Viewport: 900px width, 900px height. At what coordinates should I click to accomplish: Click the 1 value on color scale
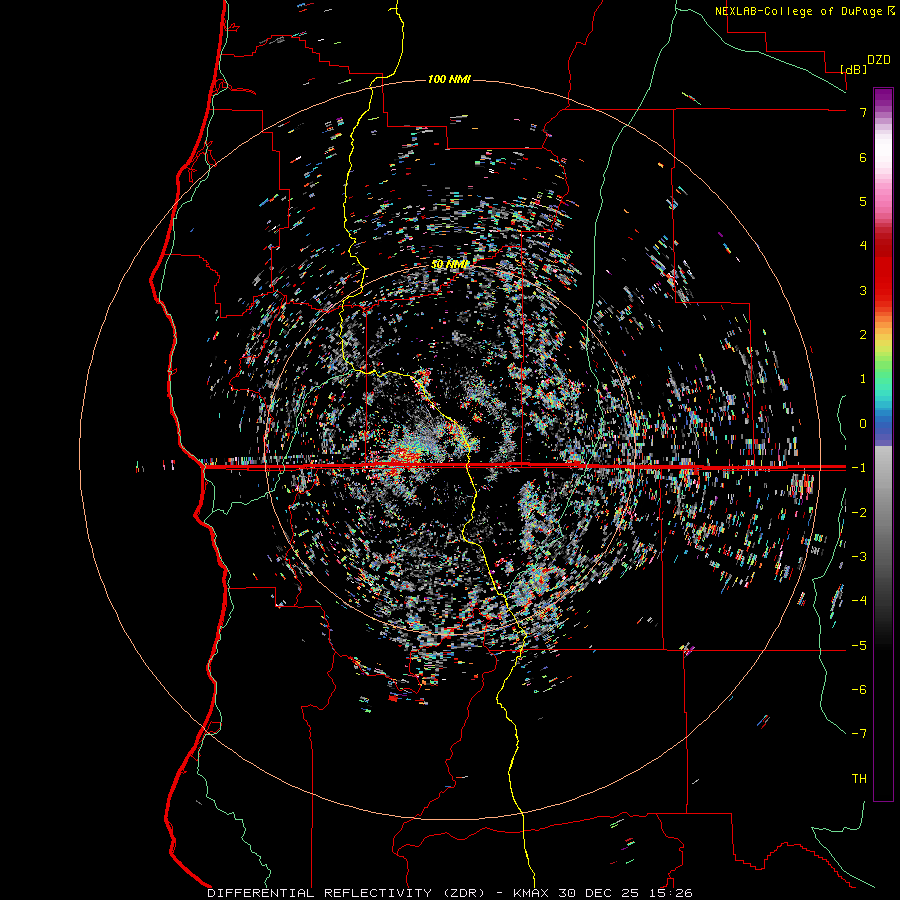point(863,379)
